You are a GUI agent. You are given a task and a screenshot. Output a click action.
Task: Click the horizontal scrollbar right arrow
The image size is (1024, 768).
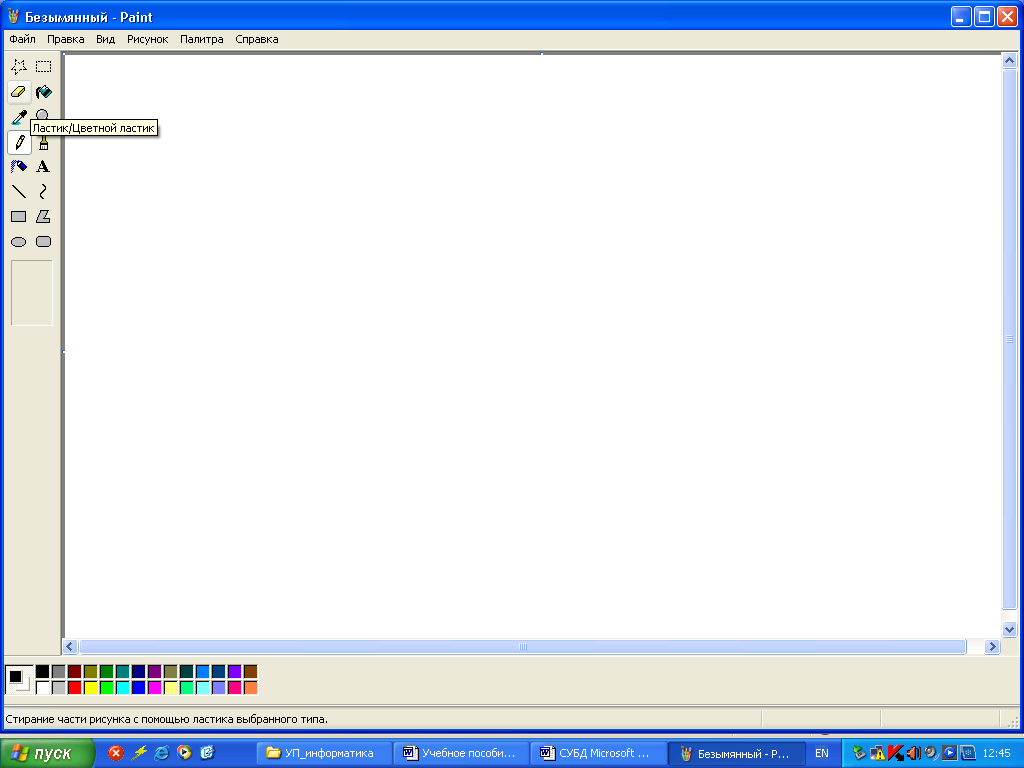click(992, 647)
